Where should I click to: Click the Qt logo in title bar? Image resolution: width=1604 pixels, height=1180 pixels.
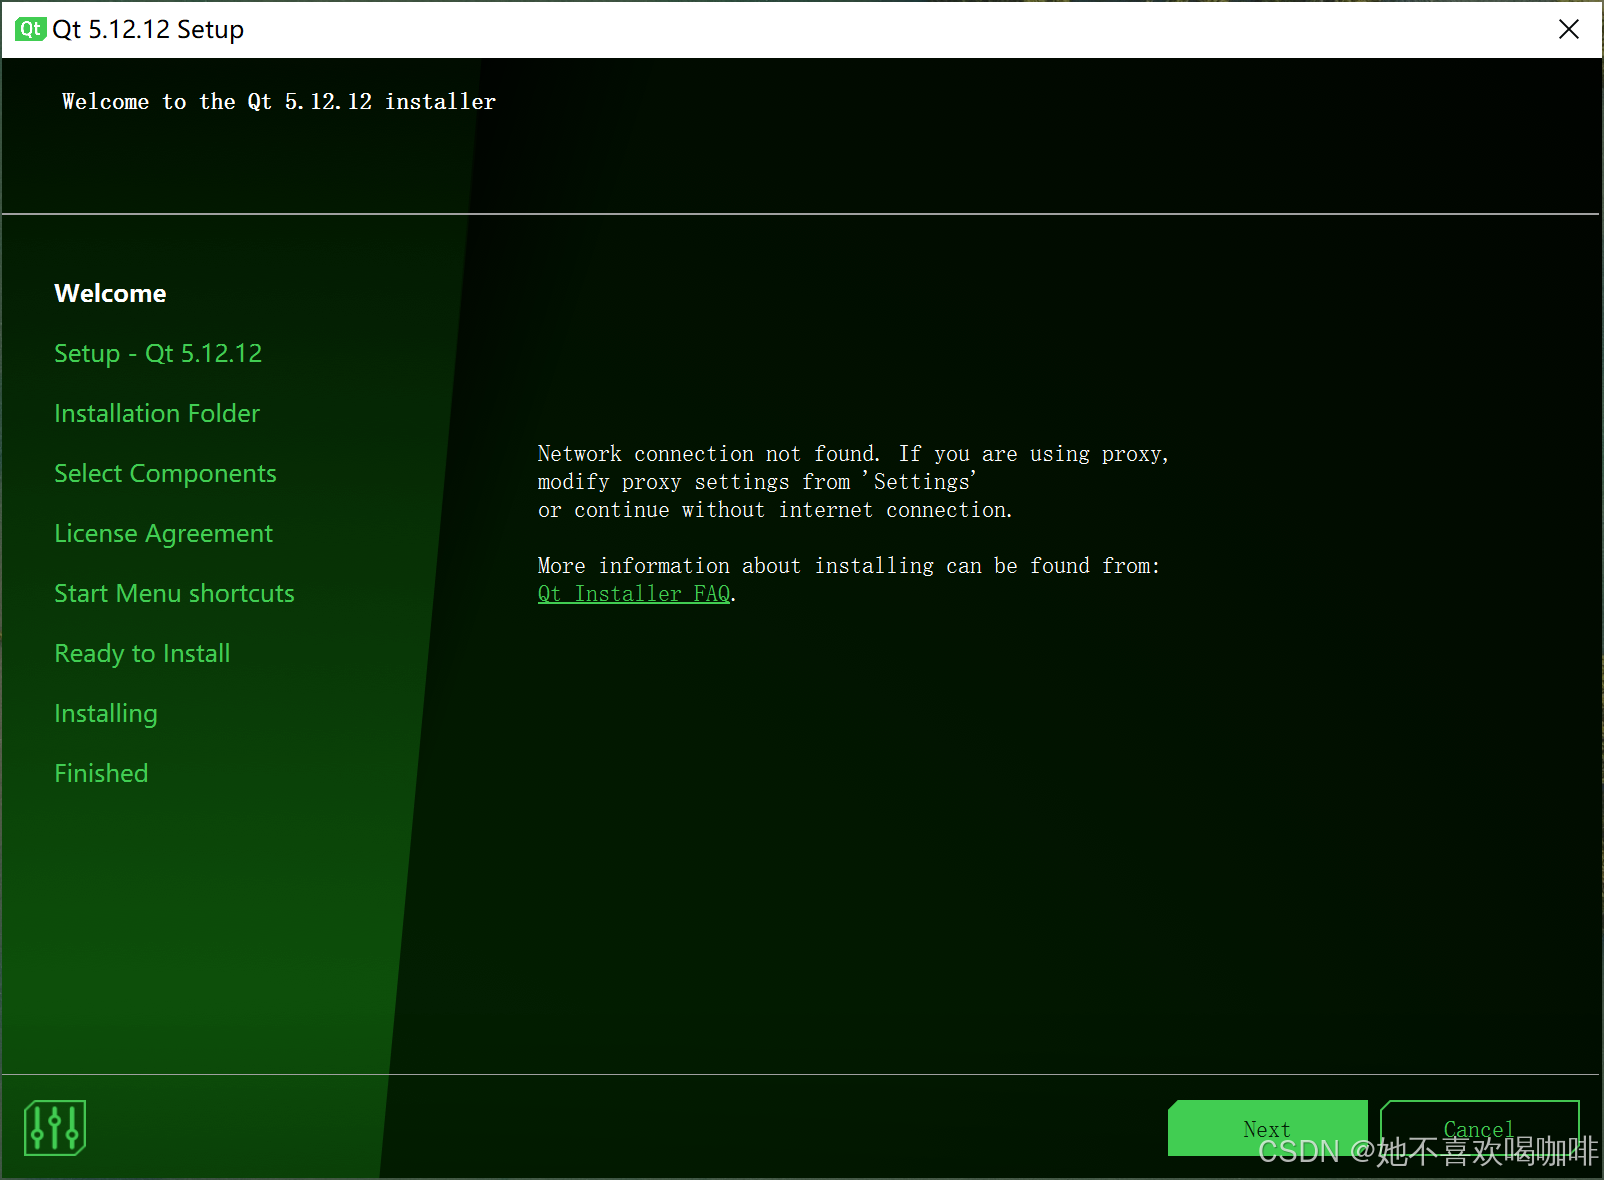click(x=30, y=29)
